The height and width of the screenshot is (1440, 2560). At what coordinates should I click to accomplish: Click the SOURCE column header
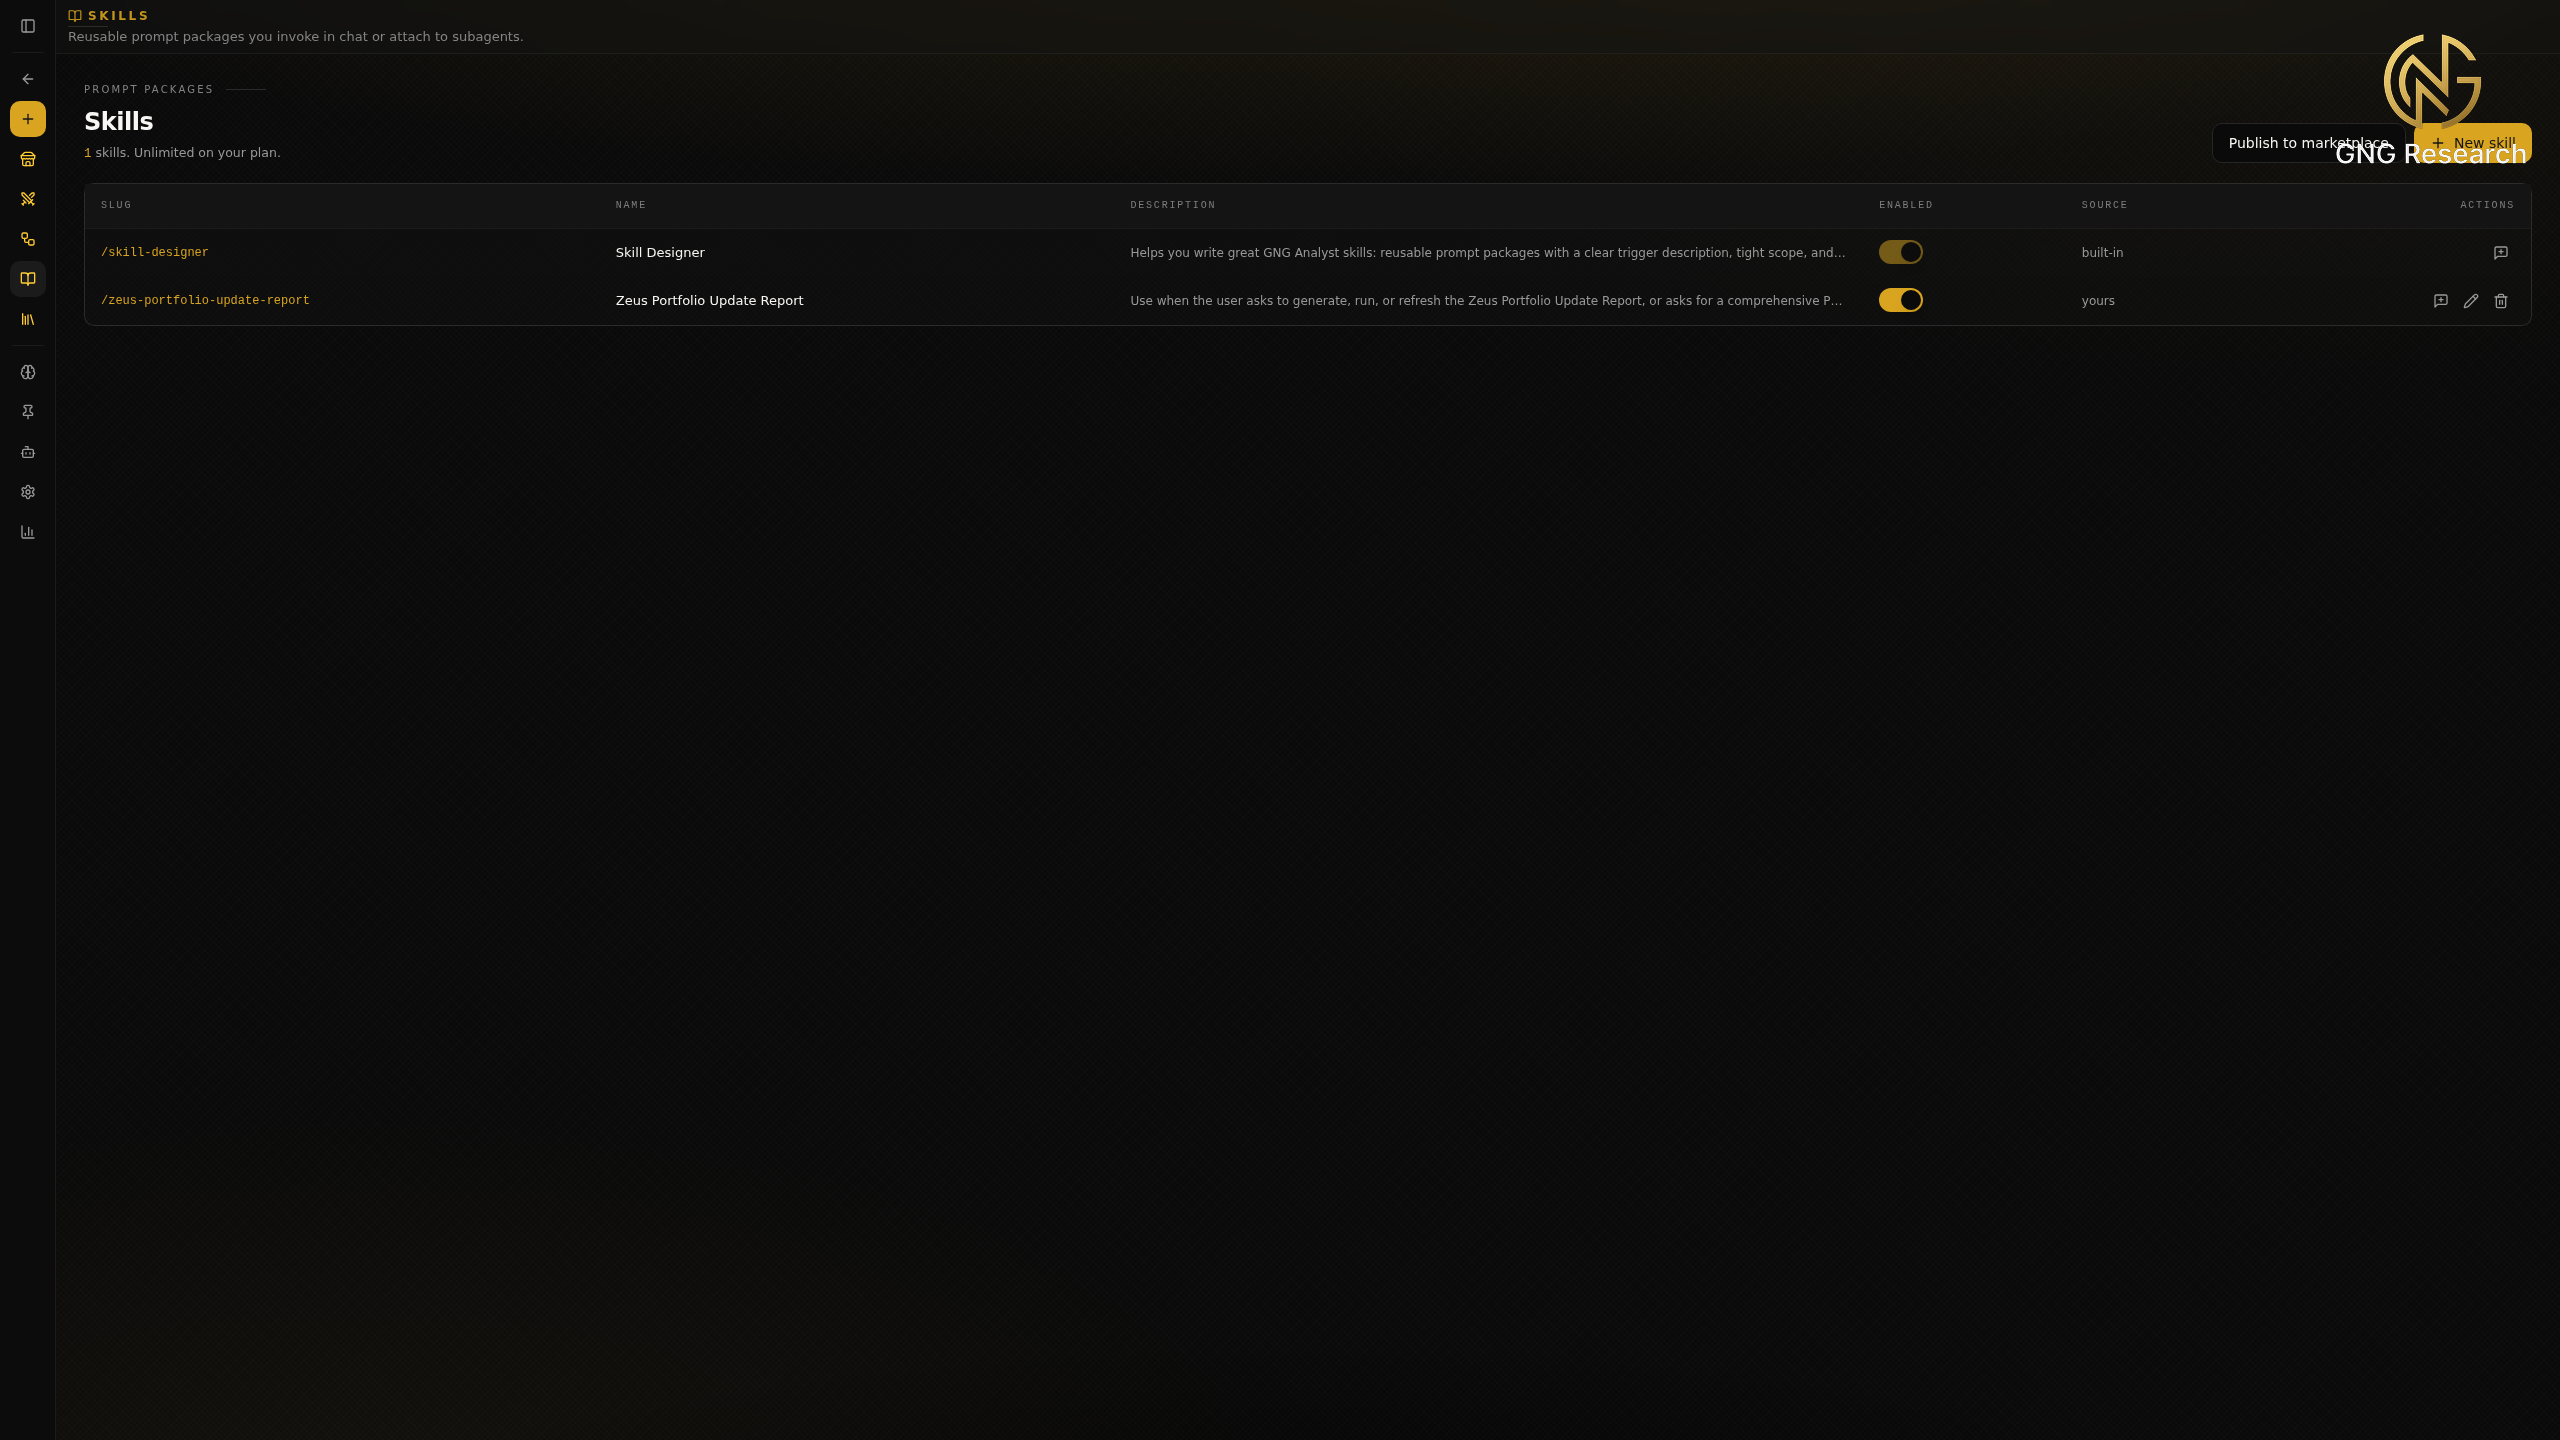coord(2105,205)
